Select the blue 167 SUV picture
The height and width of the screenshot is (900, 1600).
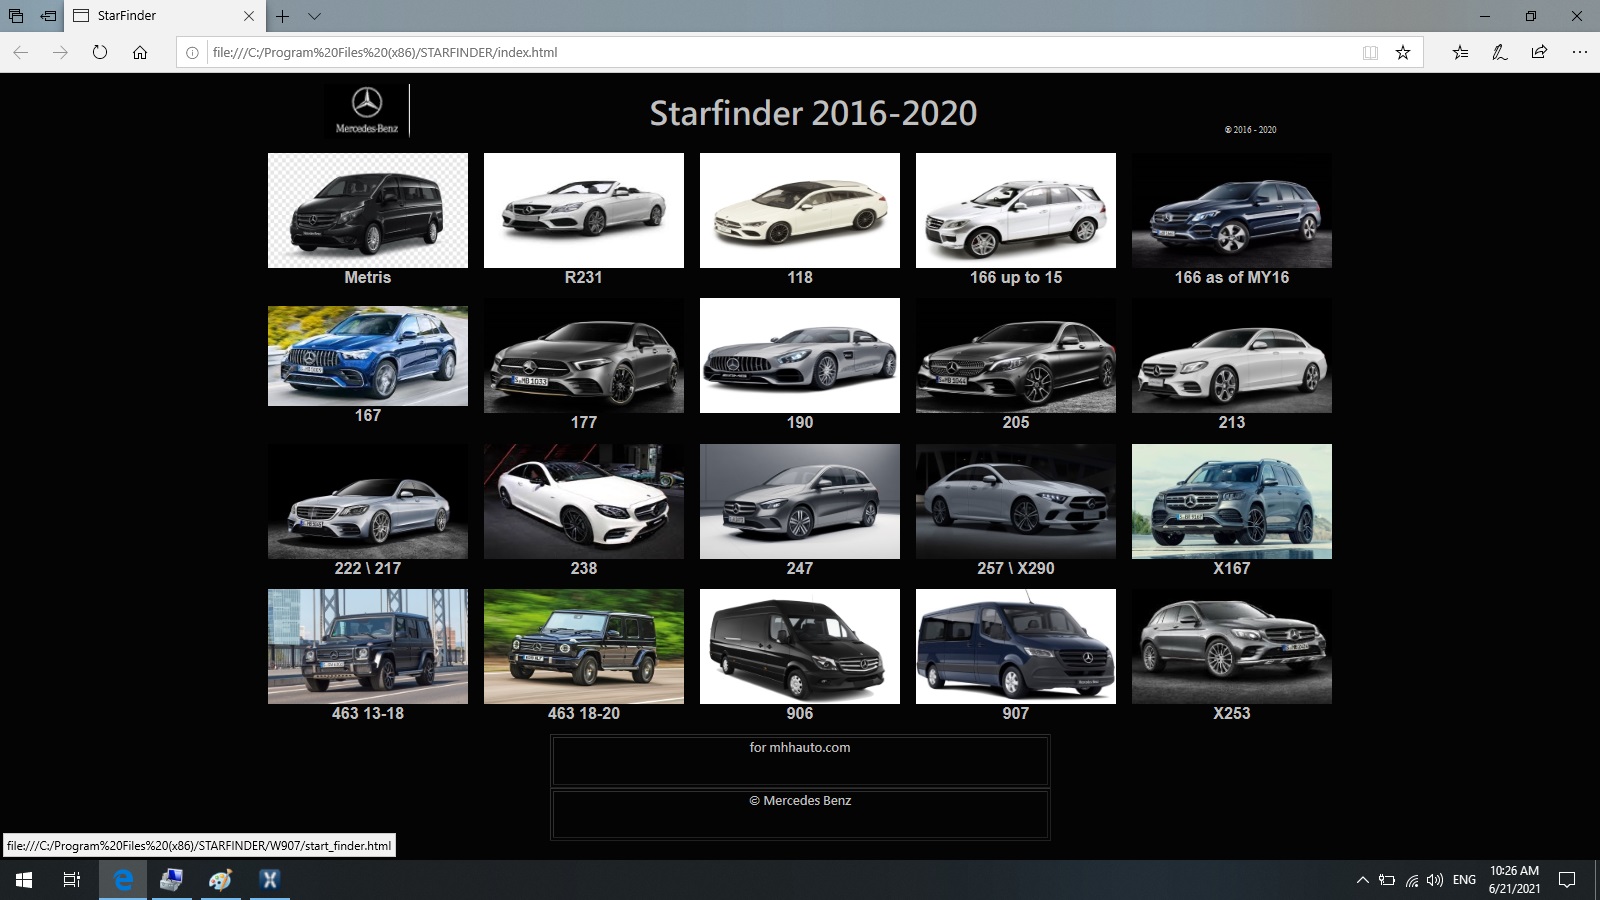(368, 355)
